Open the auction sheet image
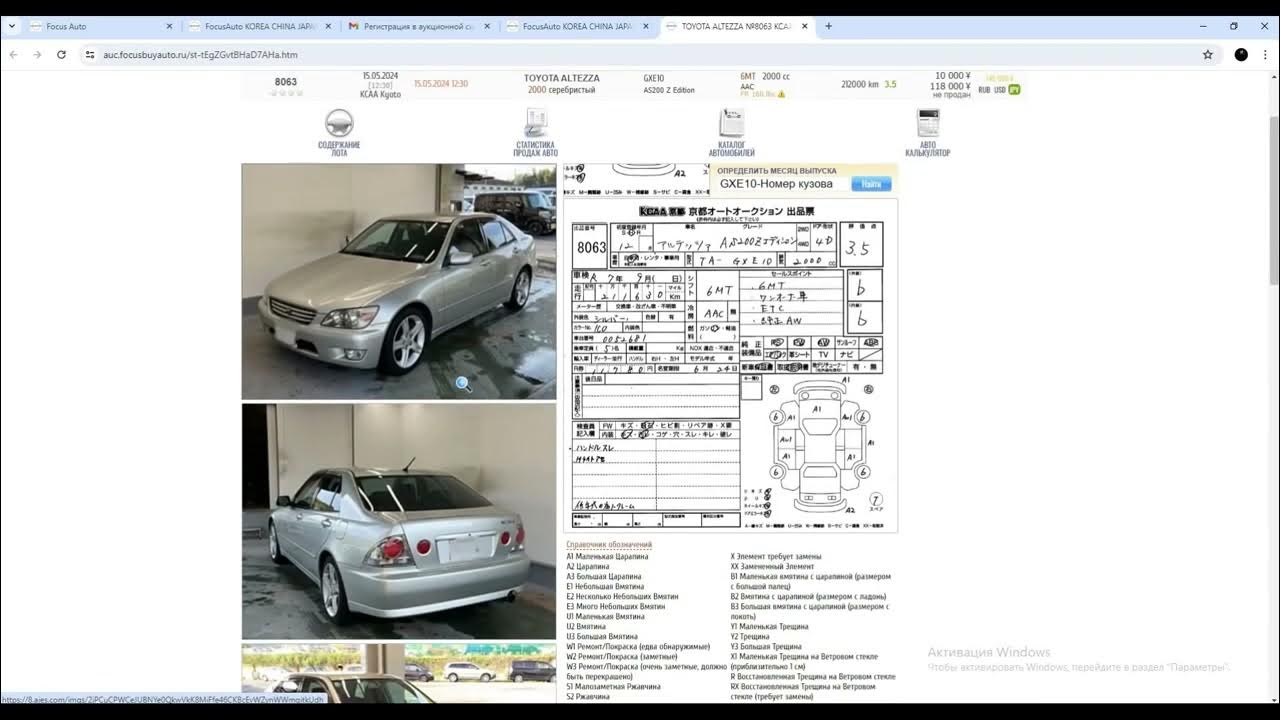The image size is (1280, 720). [730, 365]
